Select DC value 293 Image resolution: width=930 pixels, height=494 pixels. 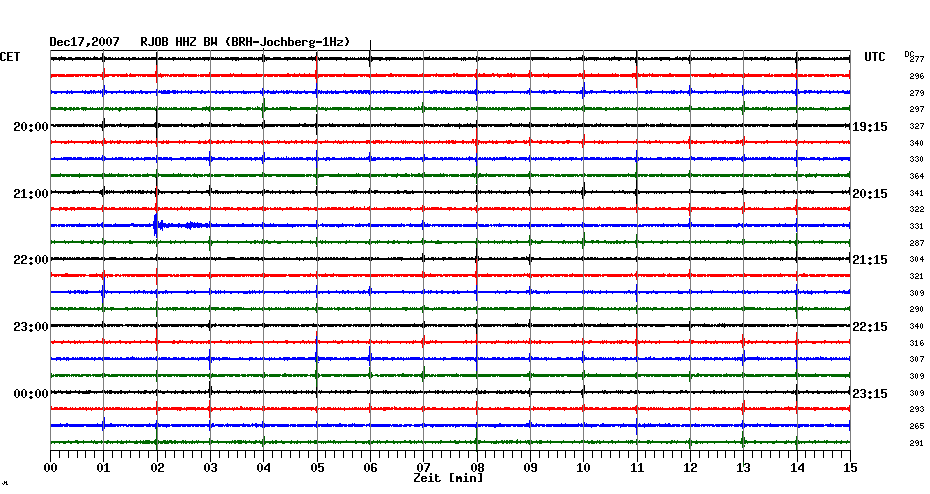point(917,409)
